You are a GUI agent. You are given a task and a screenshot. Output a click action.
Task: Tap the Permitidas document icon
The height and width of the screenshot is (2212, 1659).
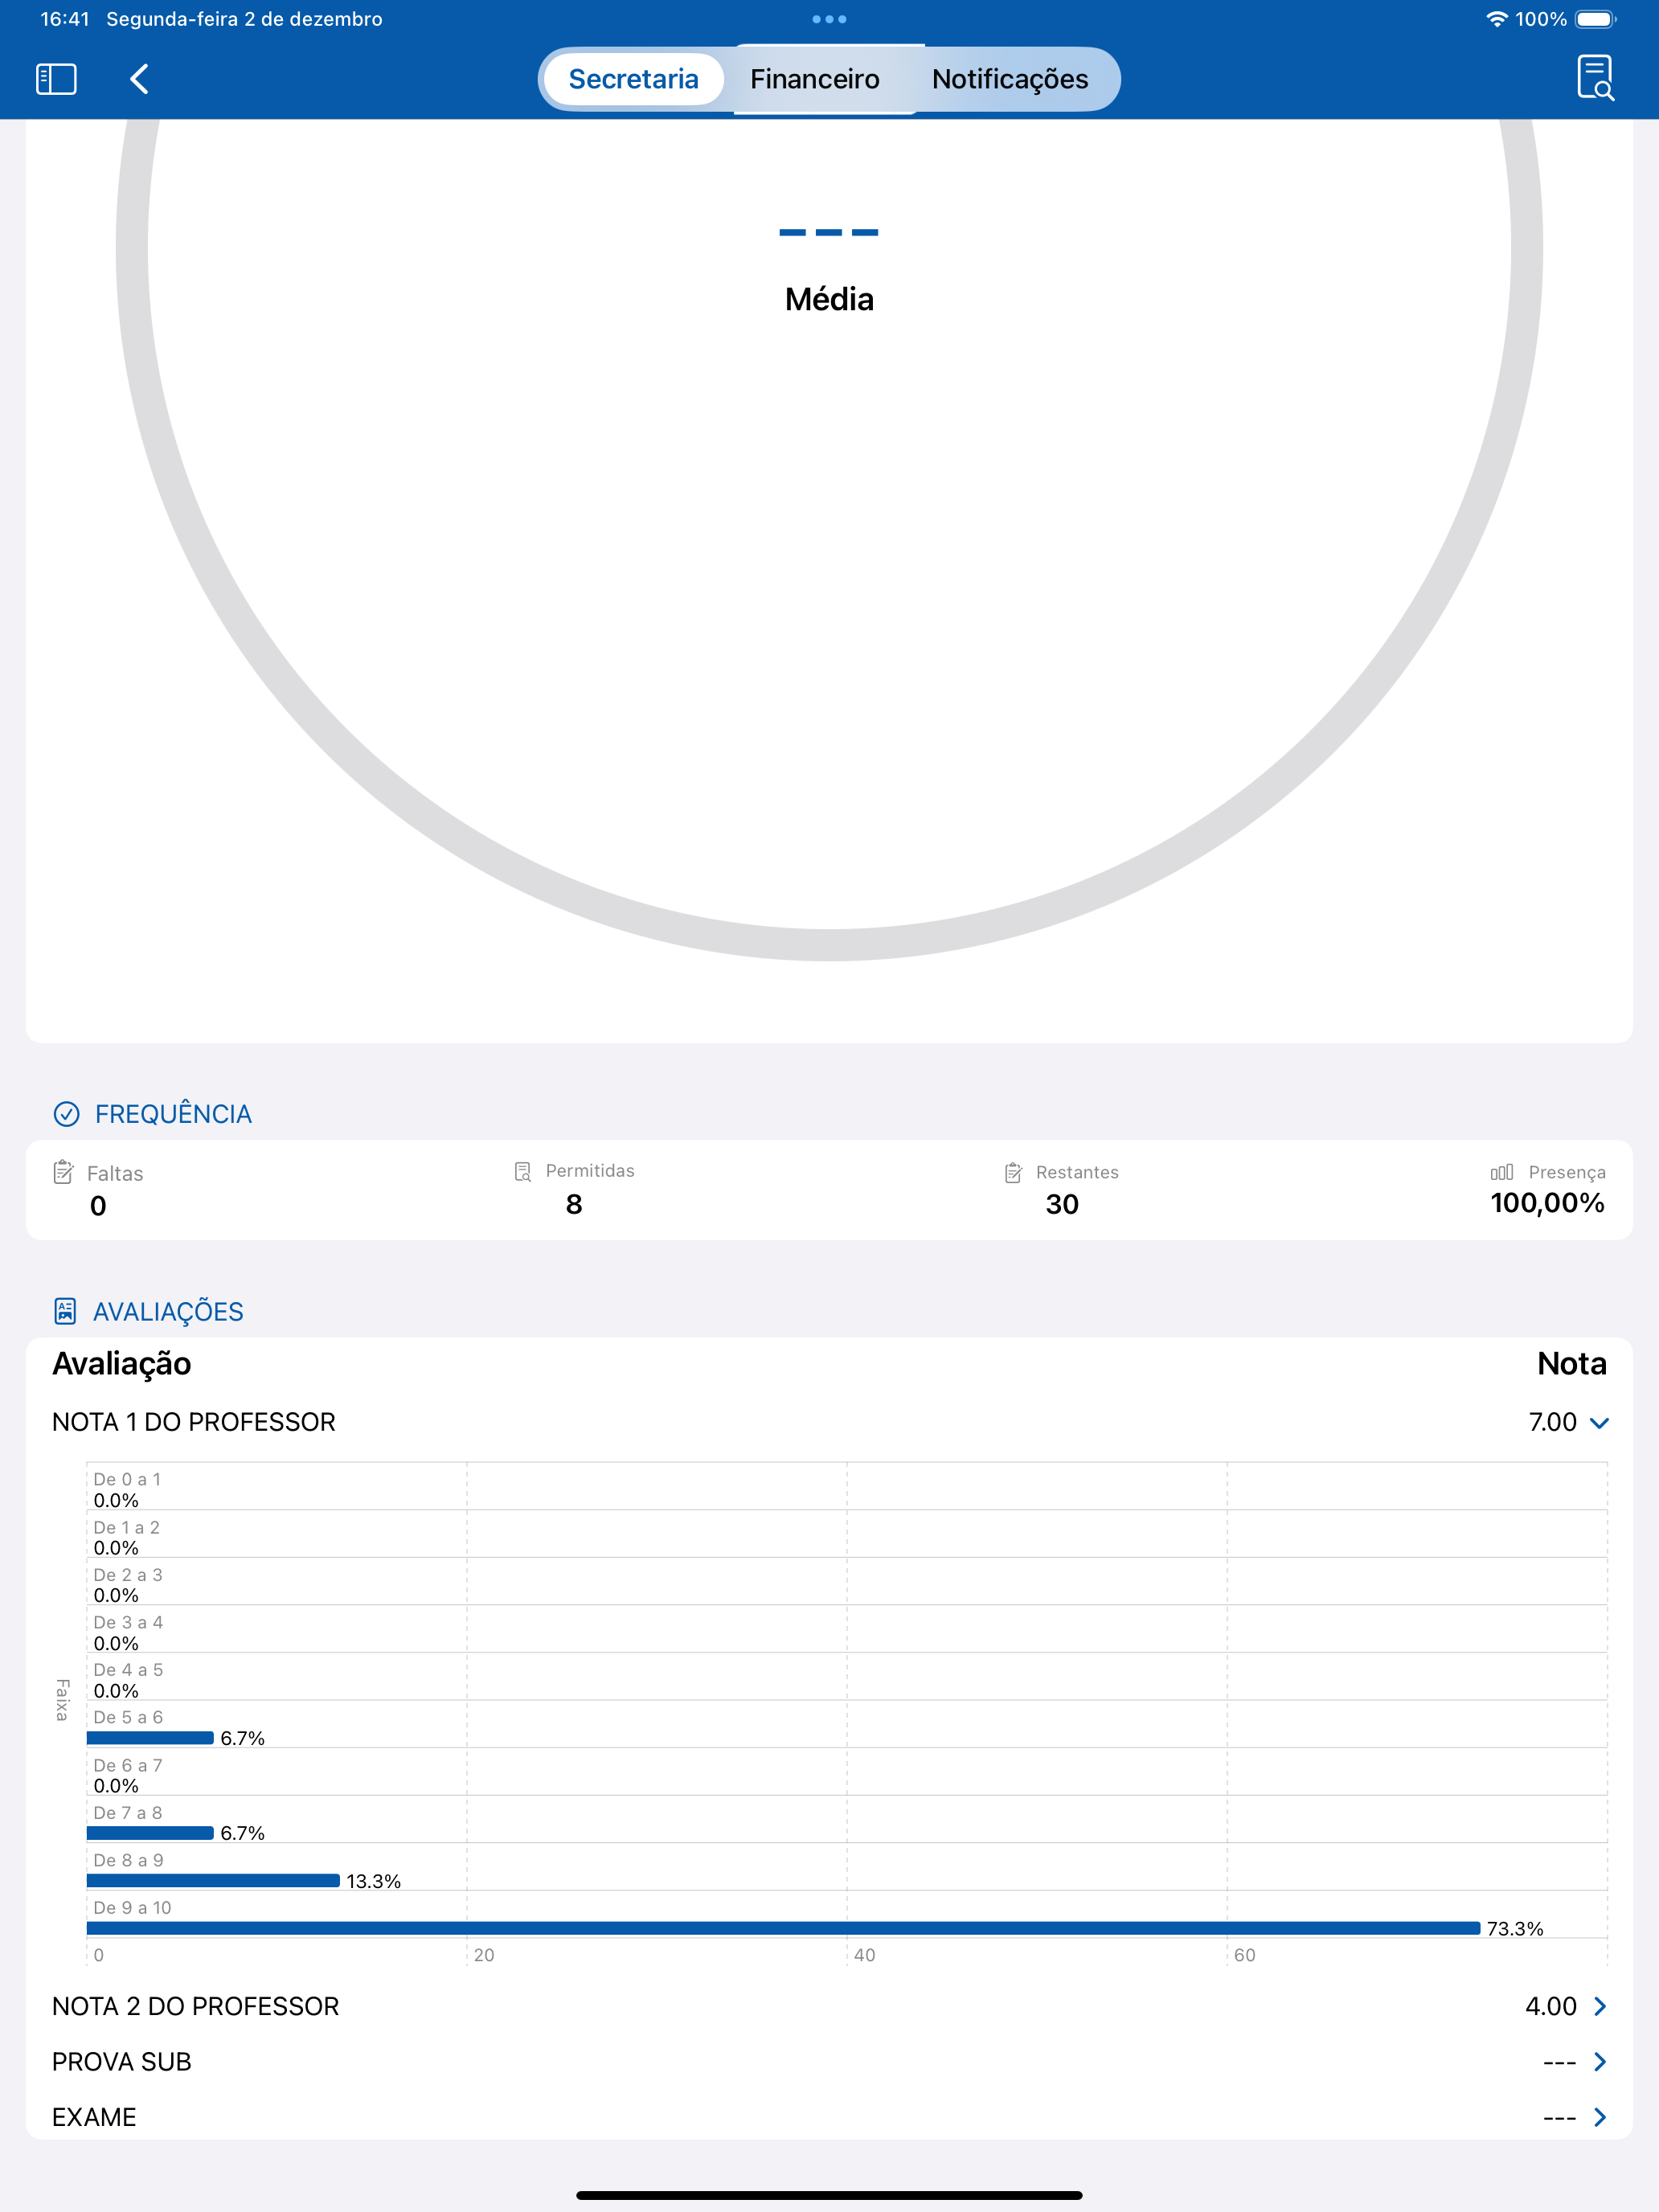coord(522,1172)
